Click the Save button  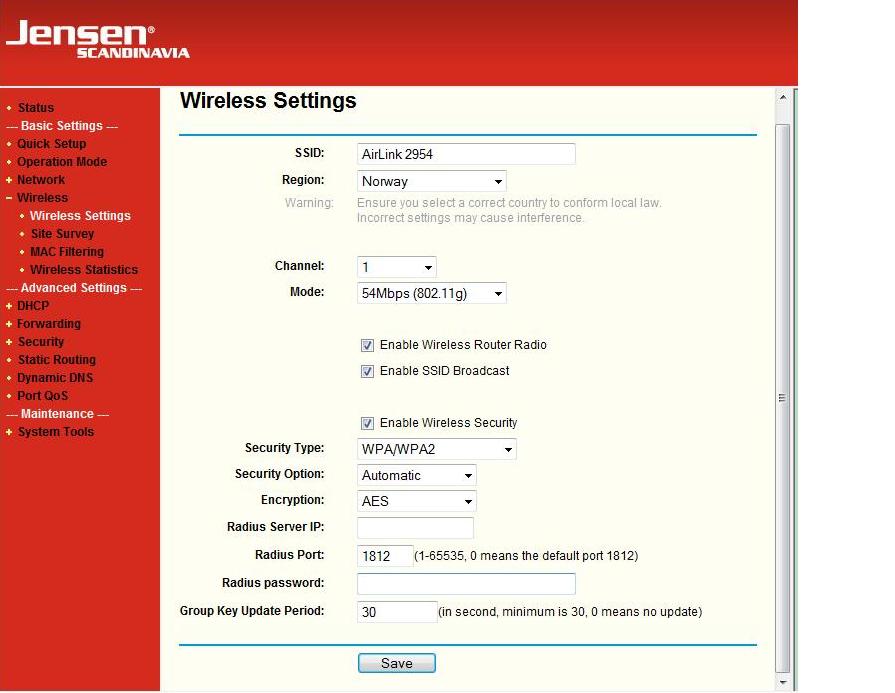pyautogui.click(x=397, y=663)
